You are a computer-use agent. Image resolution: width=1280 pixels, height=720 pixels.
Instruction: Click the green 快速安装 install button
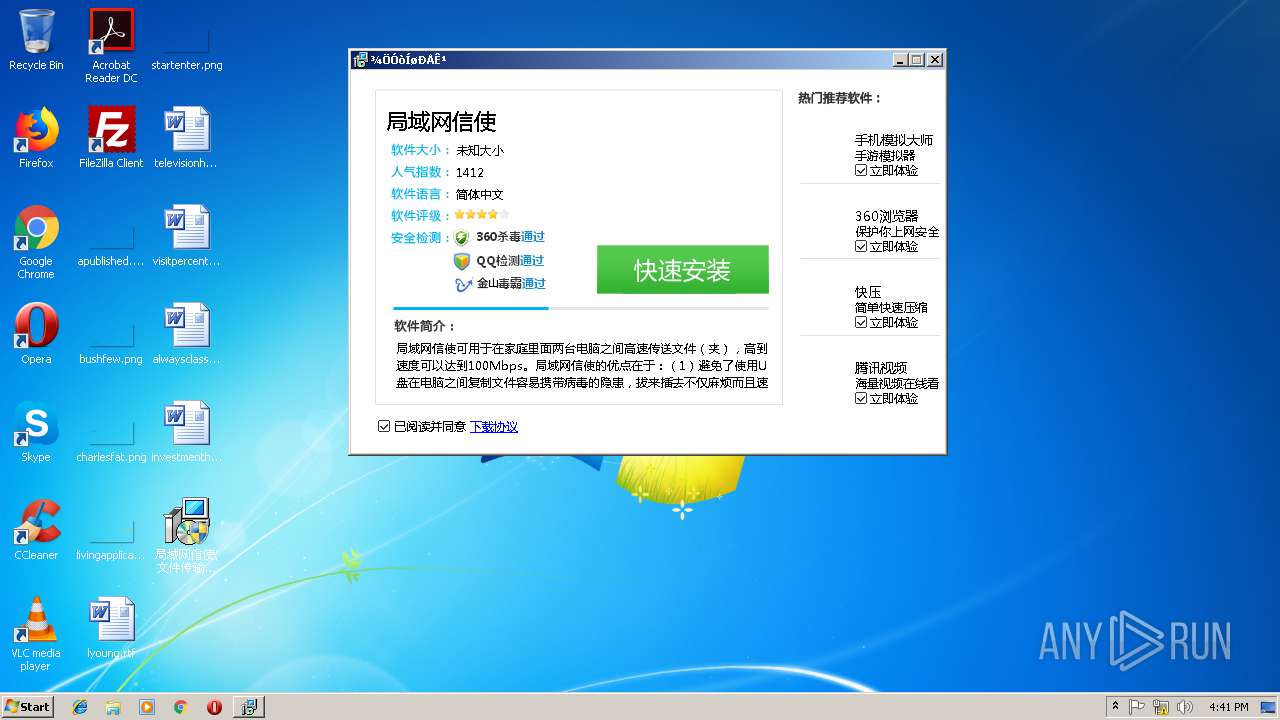pyautogui.click(x=682, y=270)
